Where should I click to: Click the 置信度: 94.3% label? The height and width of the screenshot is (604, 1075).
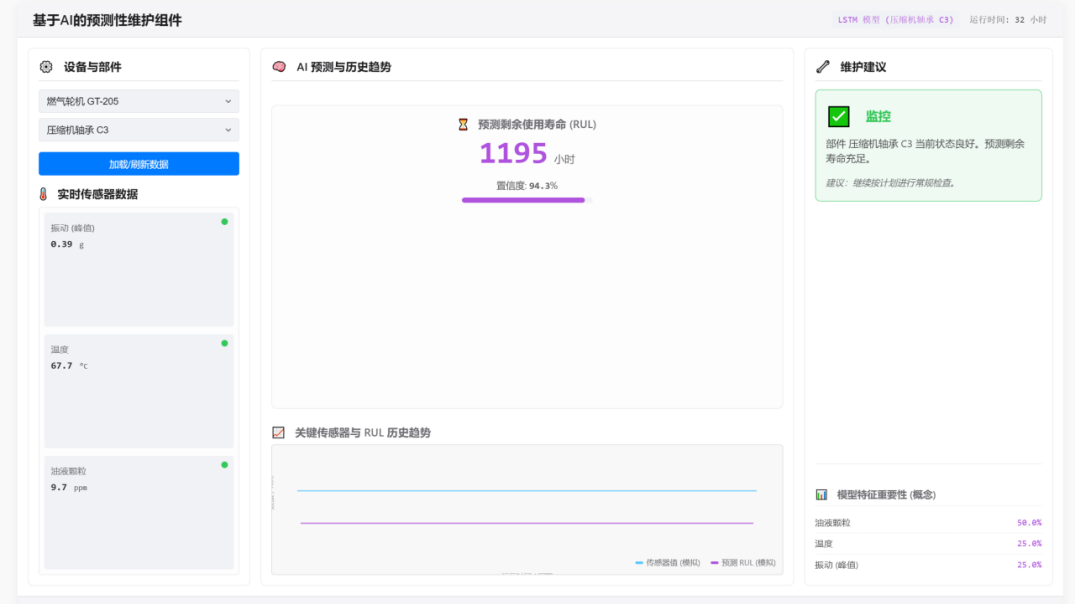coord(527,186)
